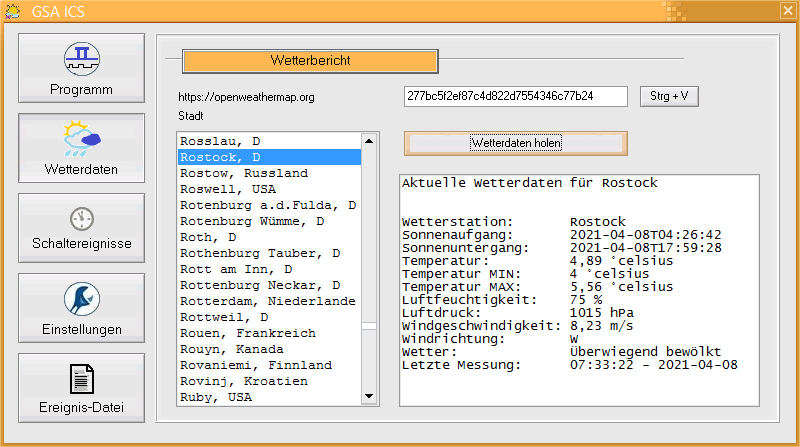Image resolution: width=800 pixels, height=447 pixels.
Task: Click the Windgeschwindigkeit value 8,23 m/s
Action: coord(602,326)
